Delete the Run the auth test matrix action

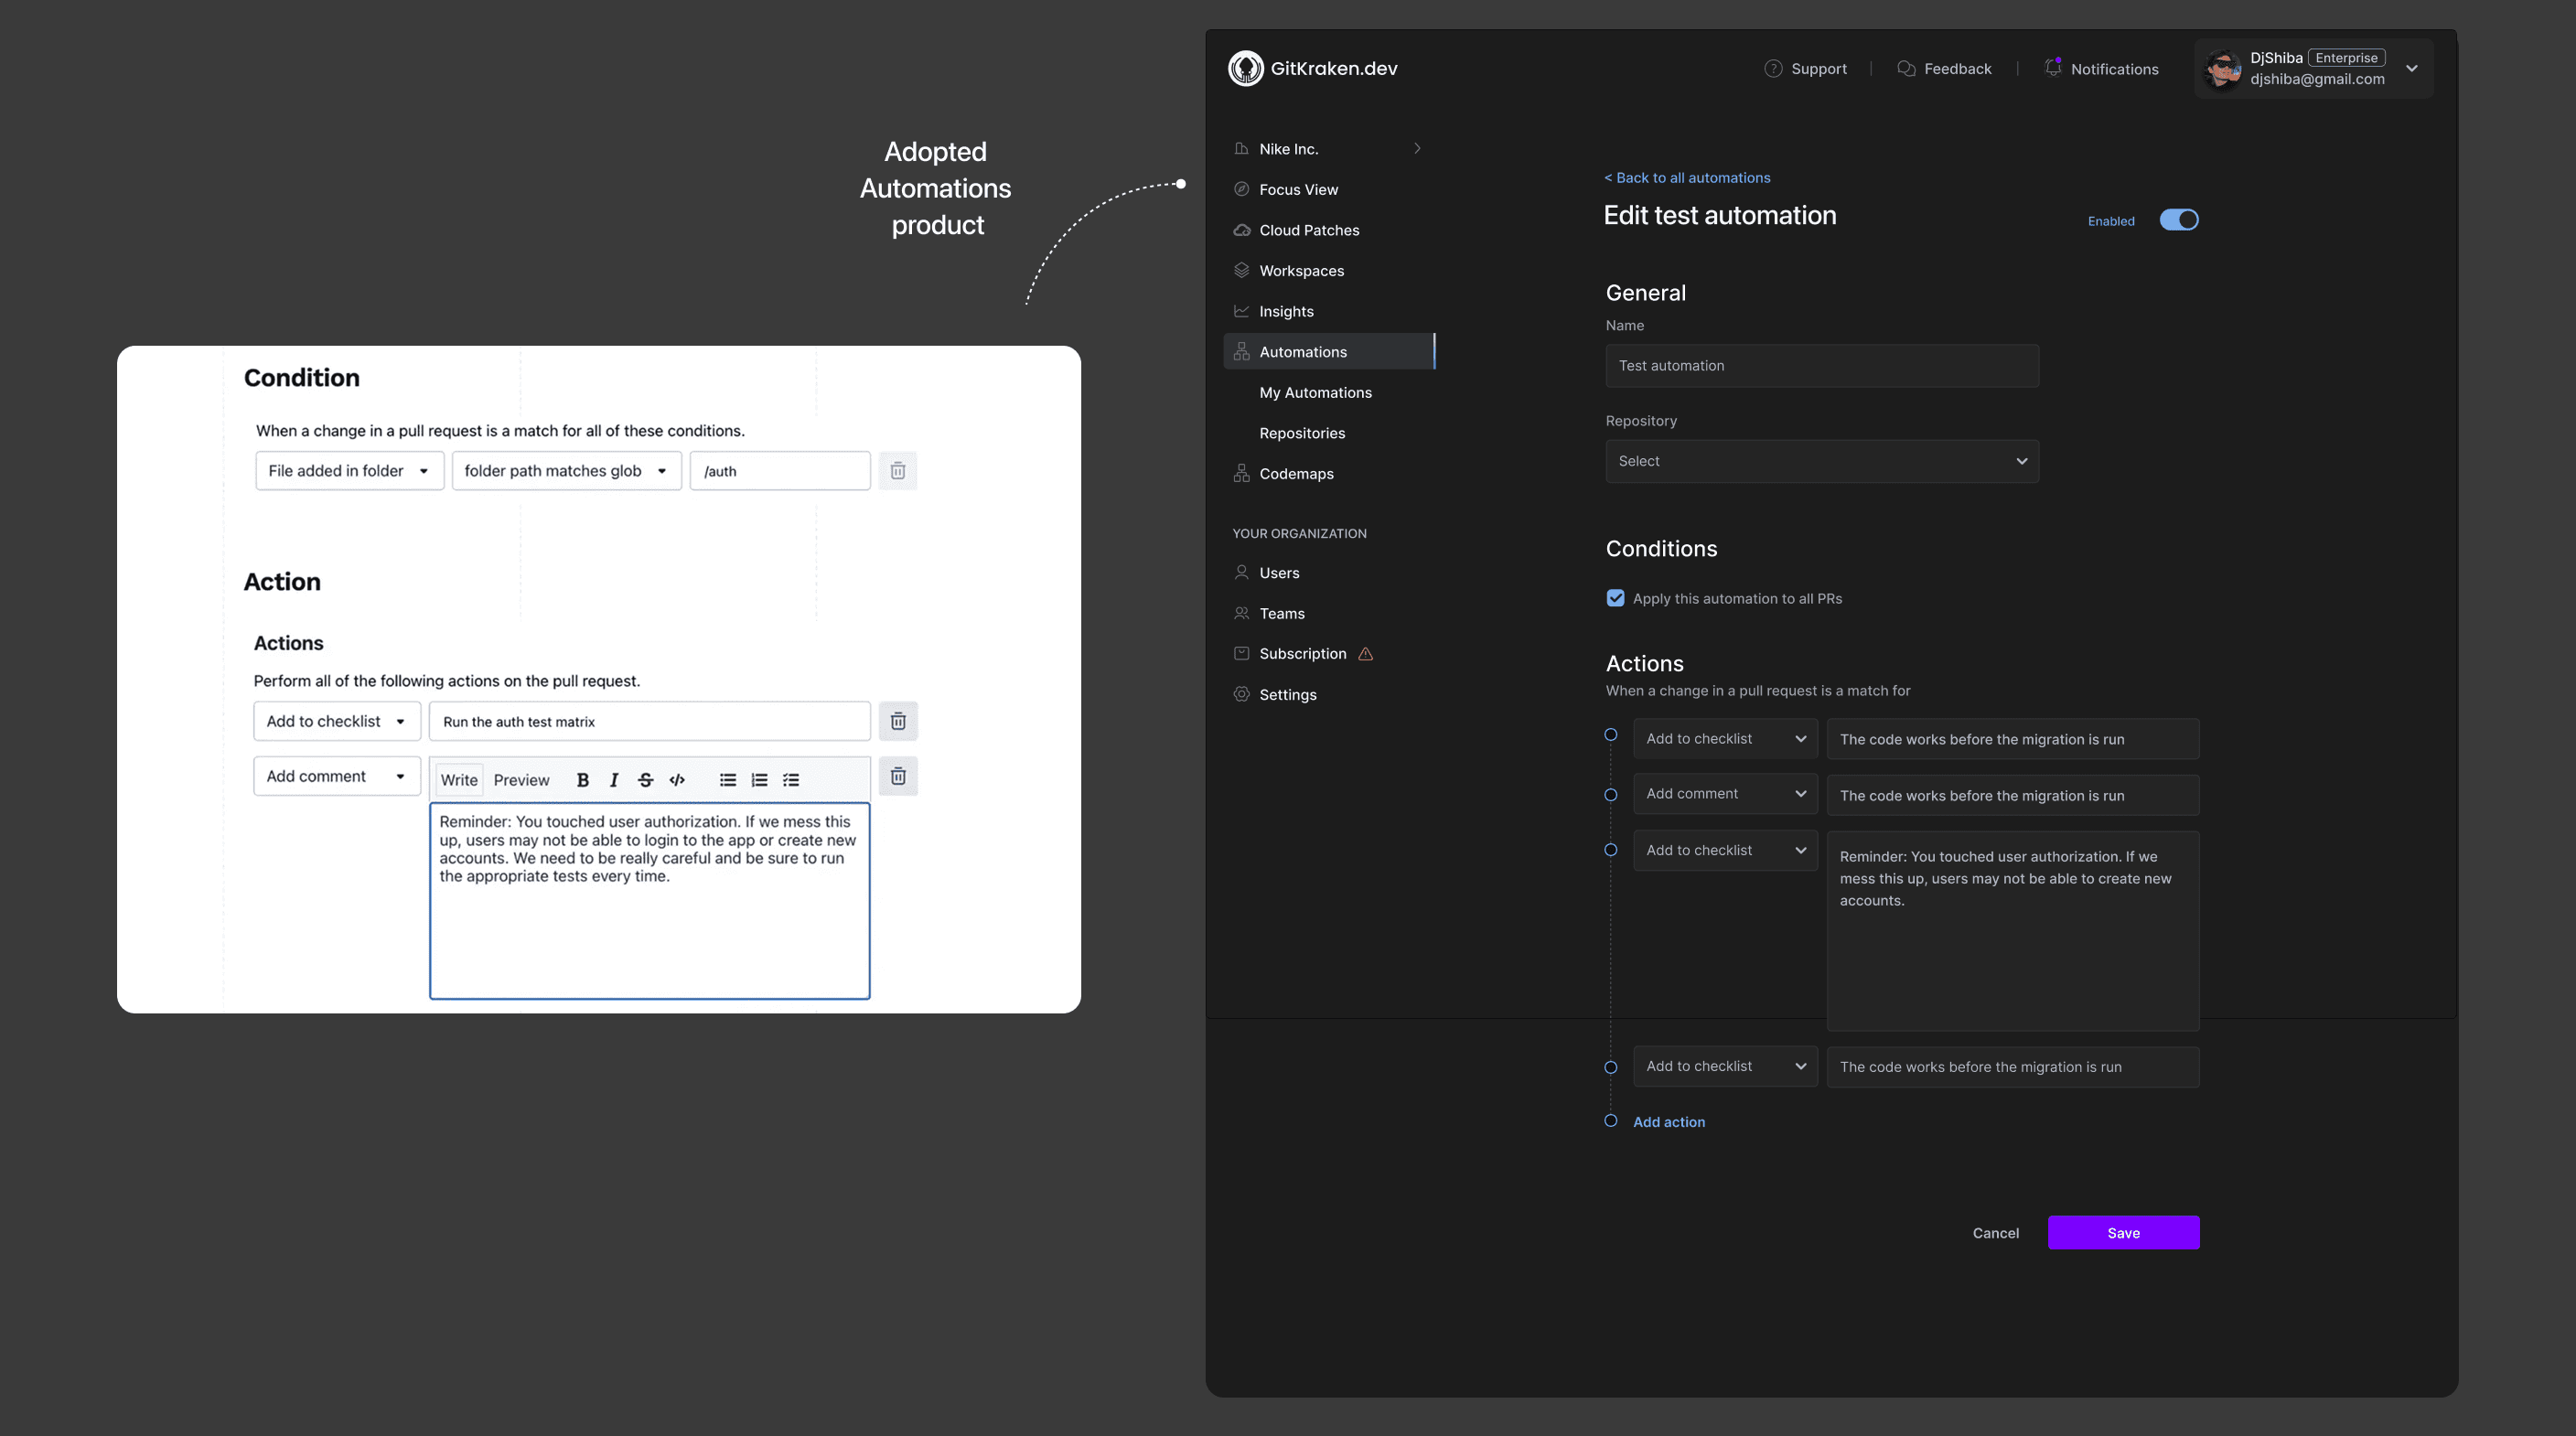[897, 721]
